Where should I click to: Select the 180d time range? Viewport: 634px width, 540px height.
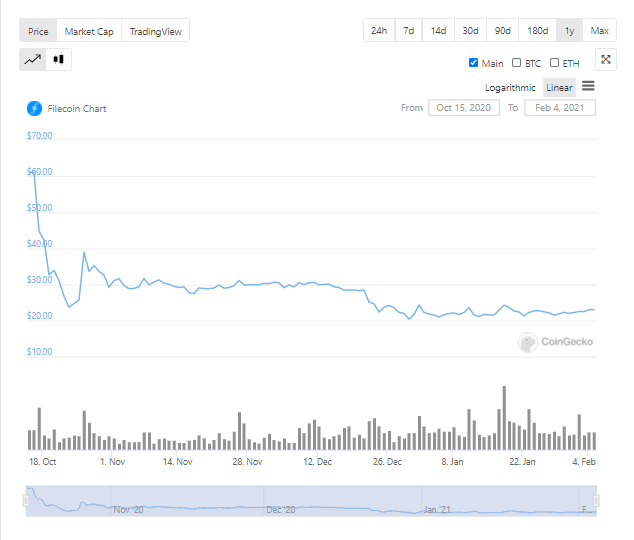click(x=537, y=30)
